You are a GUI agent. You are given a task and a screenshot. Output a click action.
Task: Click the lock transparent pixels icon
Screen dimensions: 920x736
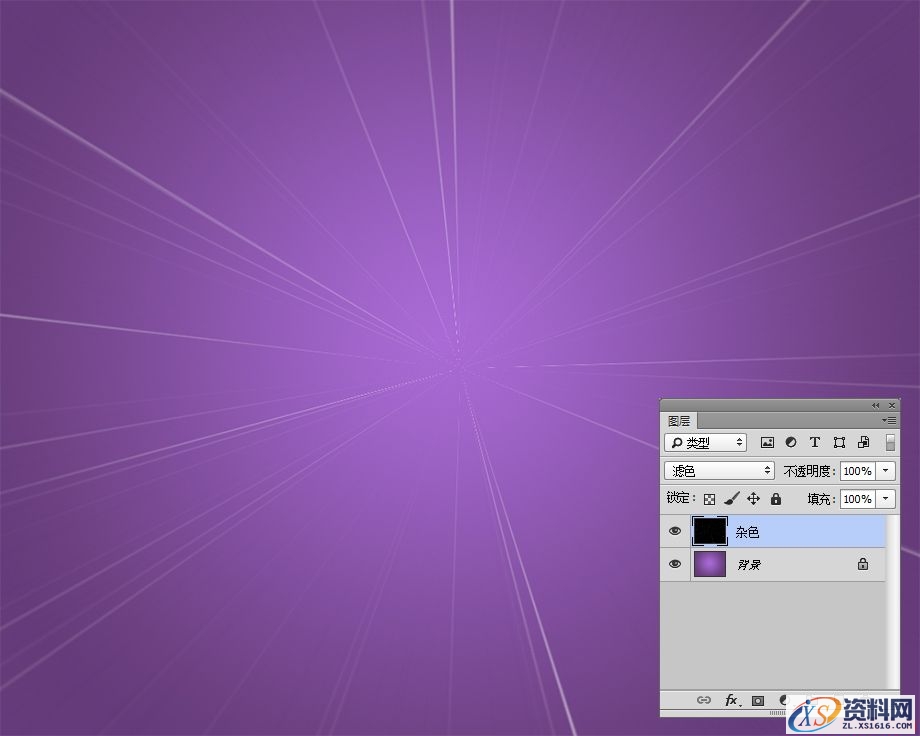709,499
